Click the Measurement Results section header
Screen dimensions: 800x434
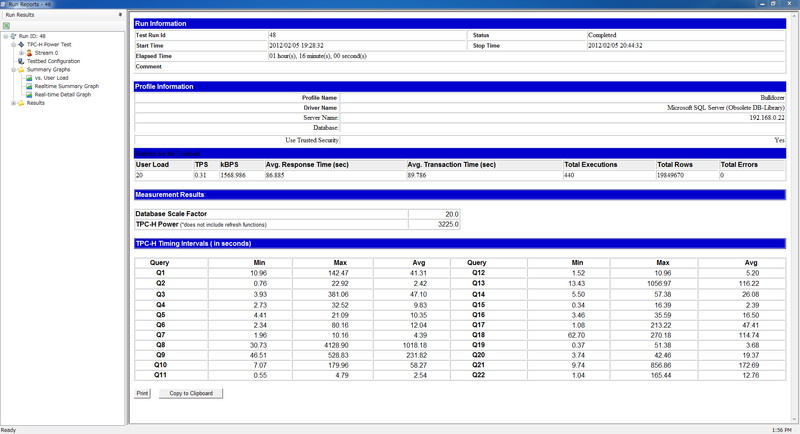(x=460, y=195)
